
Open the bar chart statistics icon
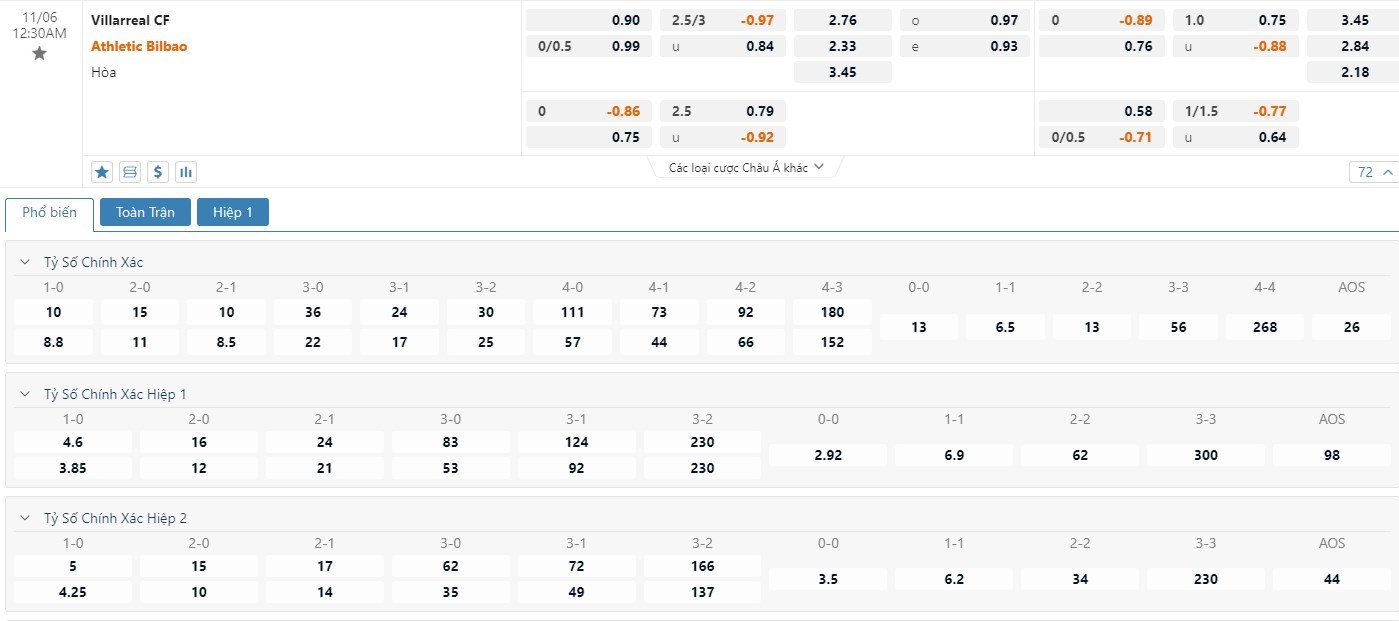point(186,172)
